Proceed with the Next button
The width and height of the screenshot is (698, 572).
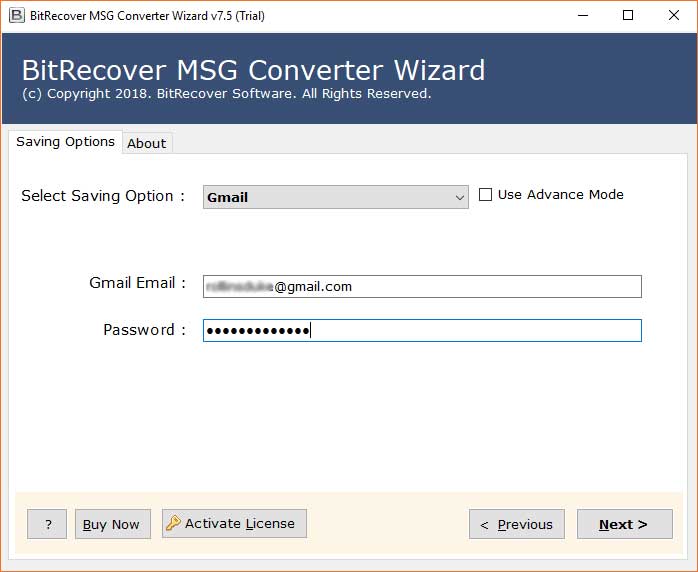[625, 524]
